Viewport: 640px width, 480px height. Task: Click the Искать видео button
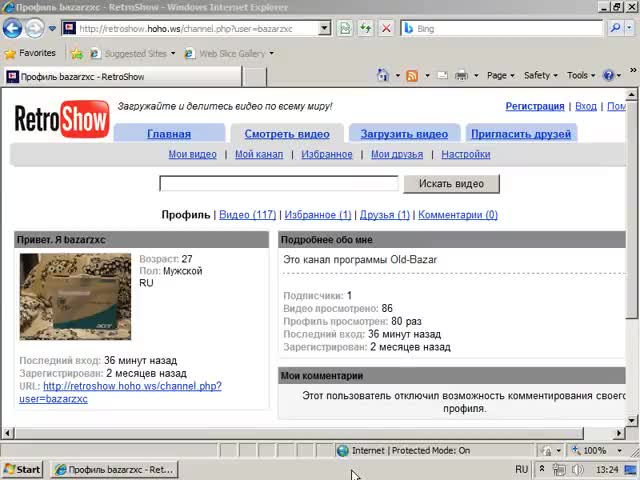coord(451,183)
